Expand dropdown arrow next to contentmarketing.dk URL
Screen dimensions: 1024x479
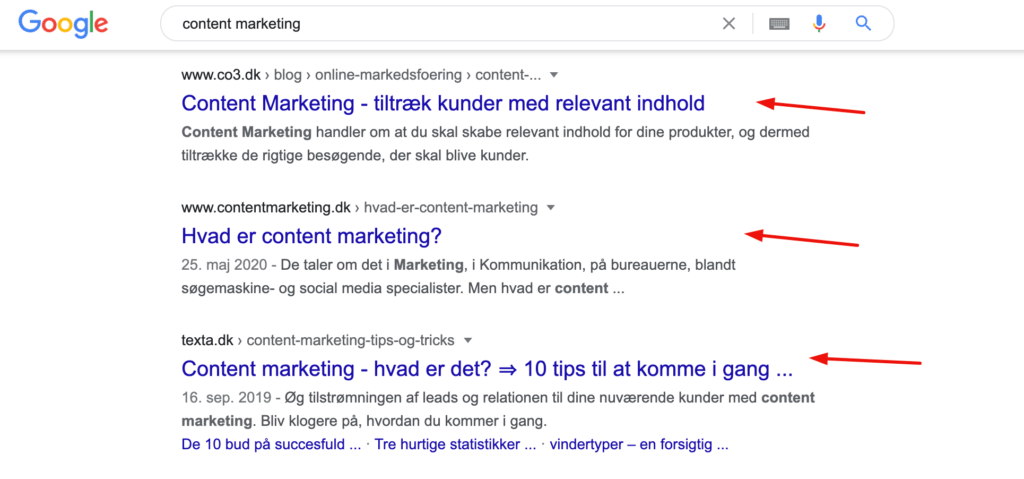tap(551, 208)
